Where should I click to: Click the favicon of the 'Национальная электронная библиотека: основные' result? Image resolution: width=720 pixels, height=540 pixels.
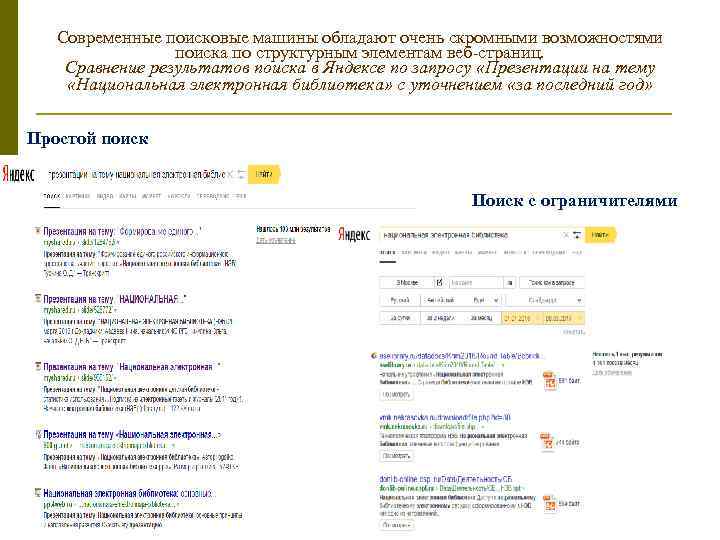38,493
